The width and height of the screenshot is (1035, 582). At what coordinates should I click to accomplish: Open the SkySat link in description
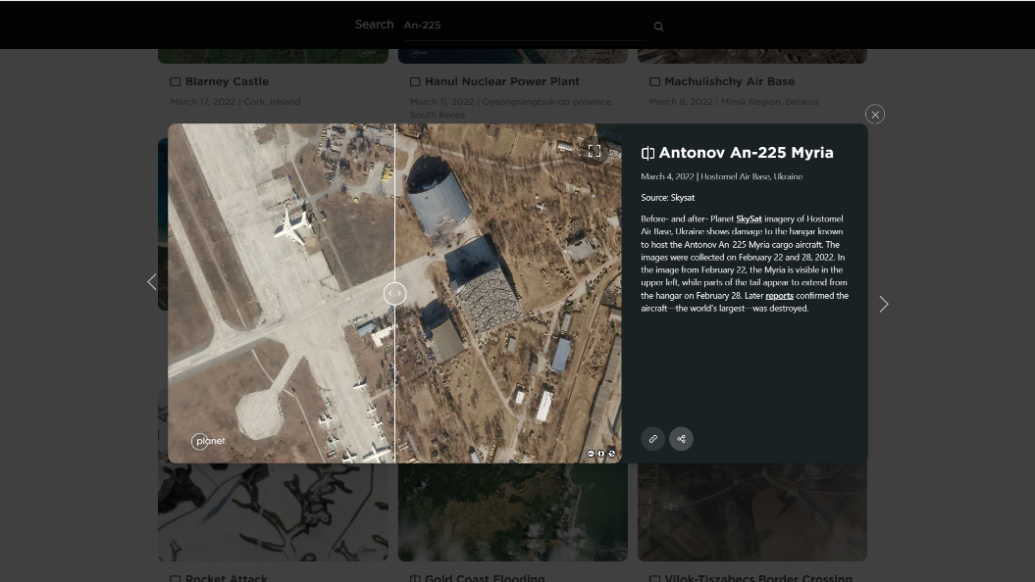[749, 218]
